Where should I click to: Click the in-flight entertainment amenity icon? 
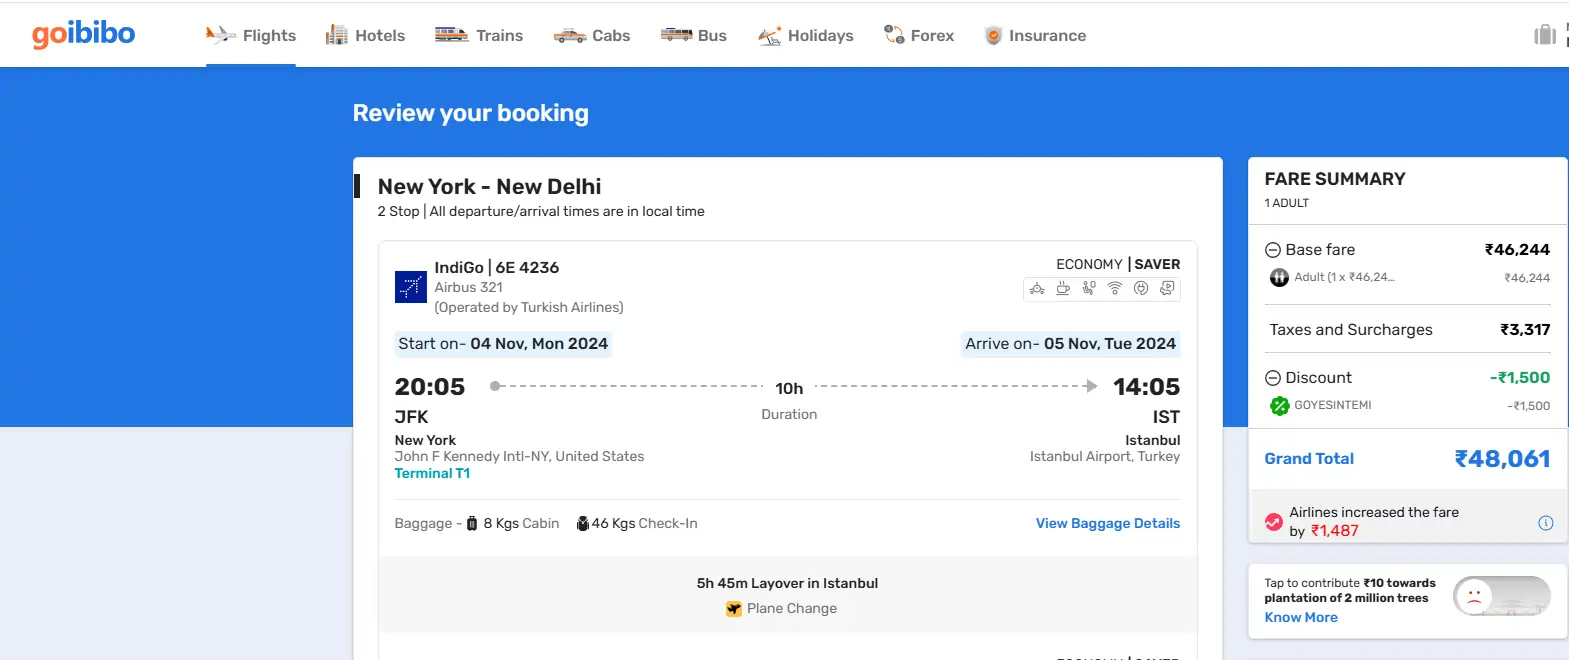click(x=1167, y=288)
